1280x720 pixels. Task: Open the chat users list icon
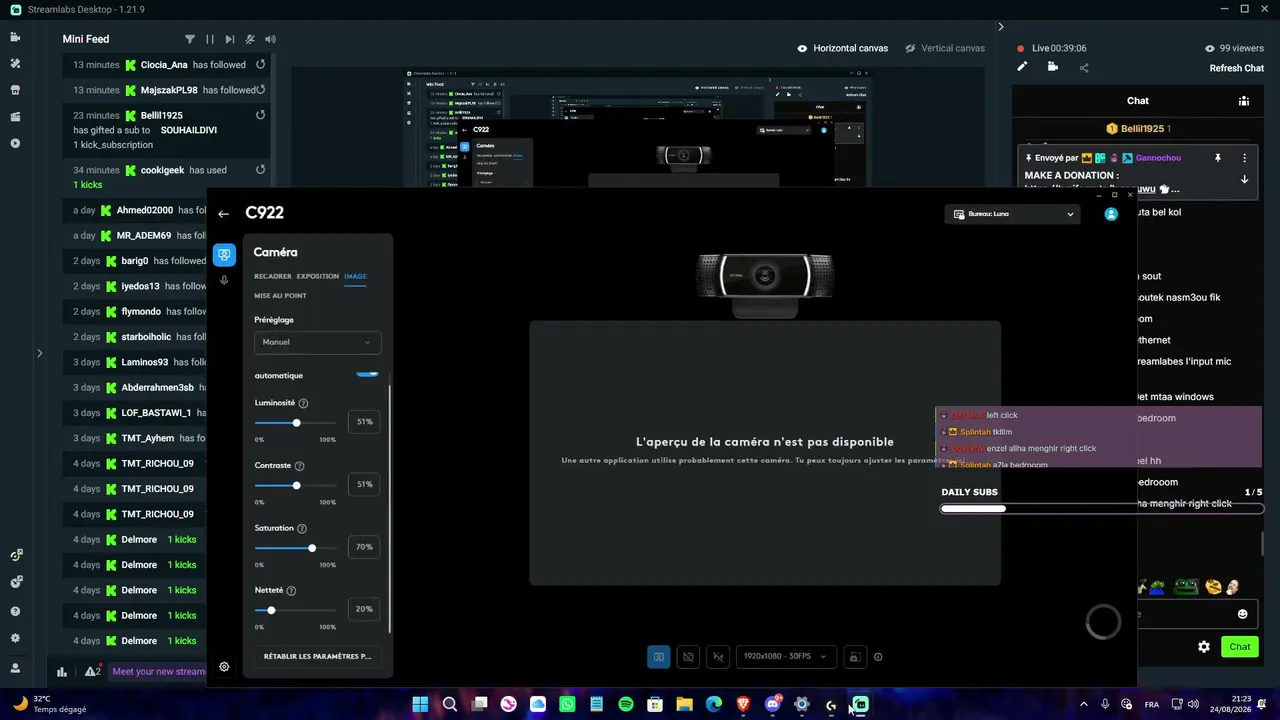(1244, 101)
